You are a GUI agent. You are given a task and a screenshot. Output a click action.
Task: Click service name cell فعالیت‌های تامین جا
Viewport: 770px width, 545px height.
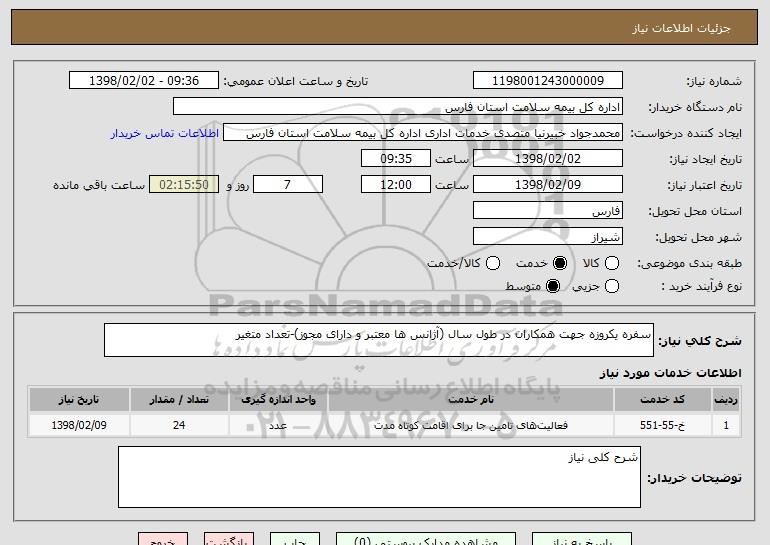[x=470, y=425]
